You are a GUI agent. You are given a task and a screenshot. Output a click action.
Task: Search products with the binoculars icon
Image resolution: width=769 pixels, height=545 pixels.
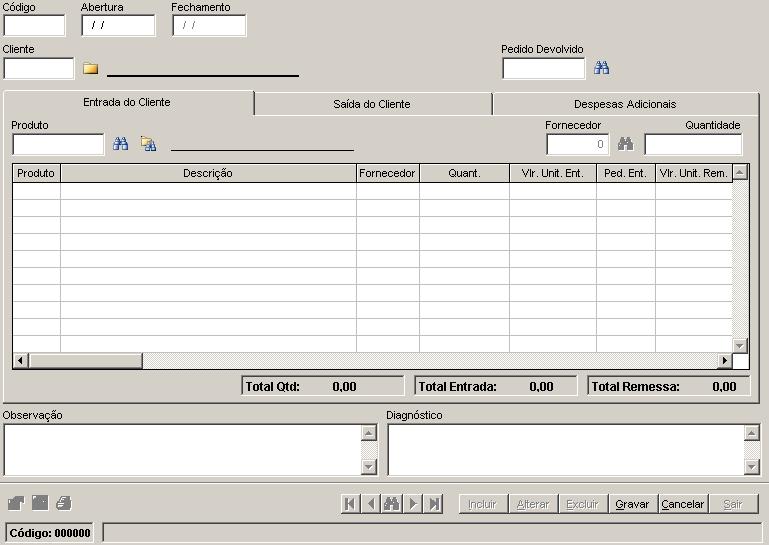[x=120, y=144]
